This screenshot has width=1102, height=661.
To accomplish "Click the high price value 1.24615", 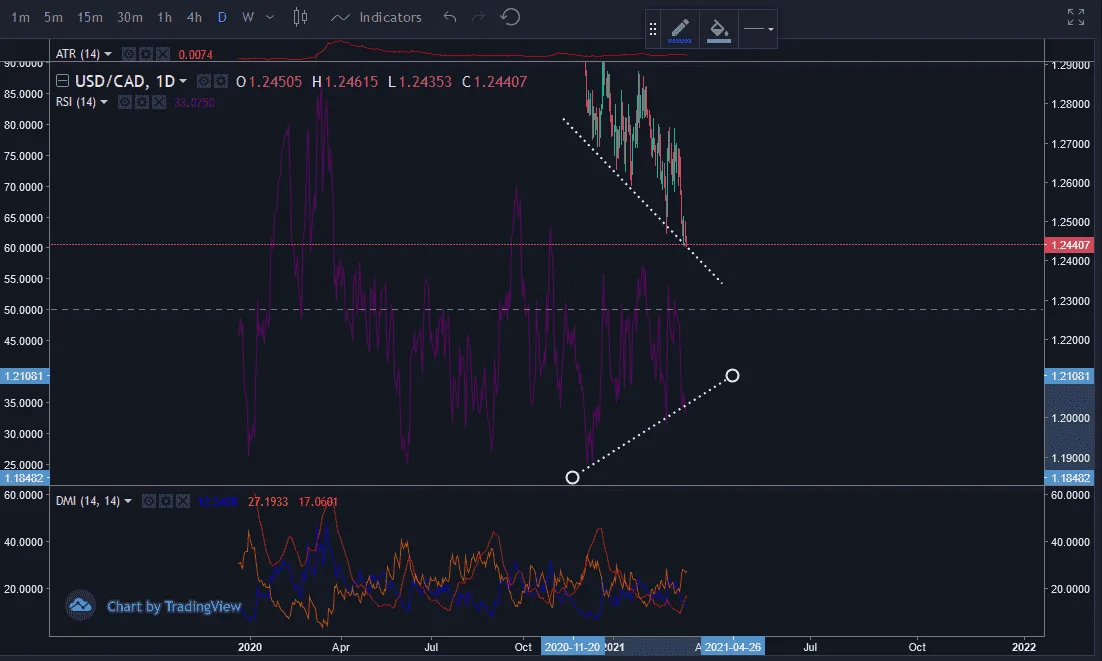I will [x=351, y=81].
